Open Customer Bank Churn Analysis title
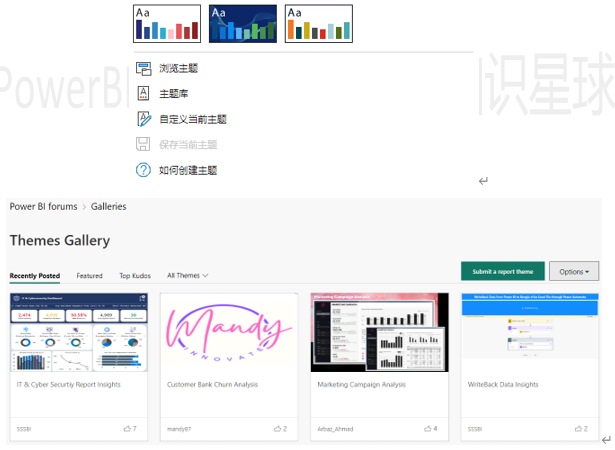The width and height of the screenshot is (615, 450). pyautogui.click(x=212, y=384)
